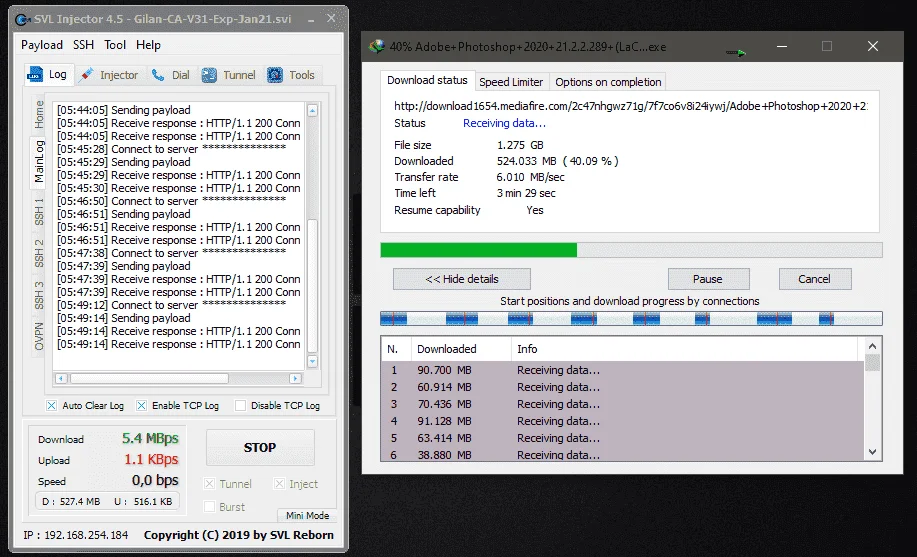Click the Injector syringe icon

87,75
